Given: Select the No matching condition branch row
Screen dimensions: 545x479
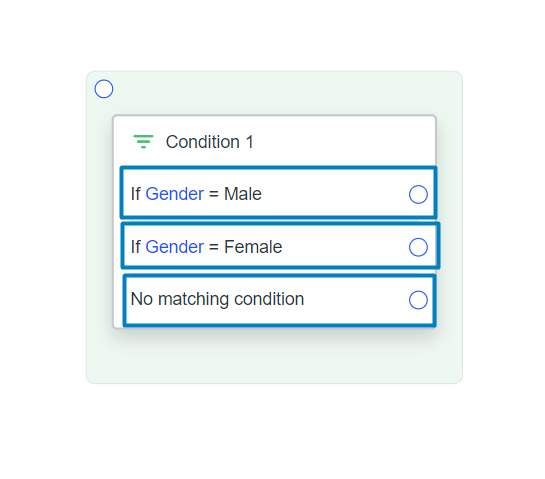Looking at the screenshot, I should coord(280,301).
